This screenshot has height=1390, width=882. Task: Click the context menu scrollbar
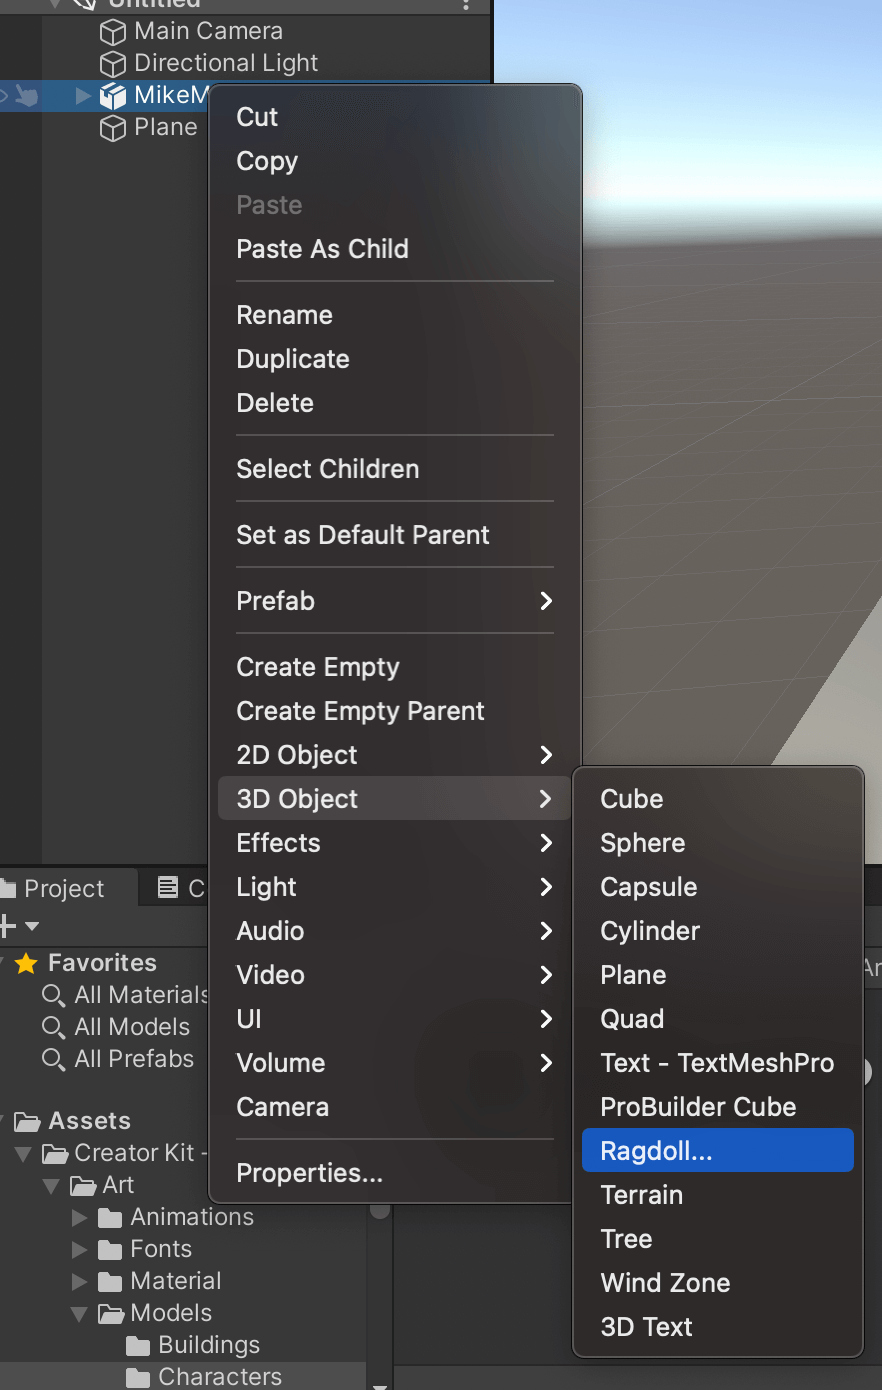pyautogui.click(x=379, y=1210)
